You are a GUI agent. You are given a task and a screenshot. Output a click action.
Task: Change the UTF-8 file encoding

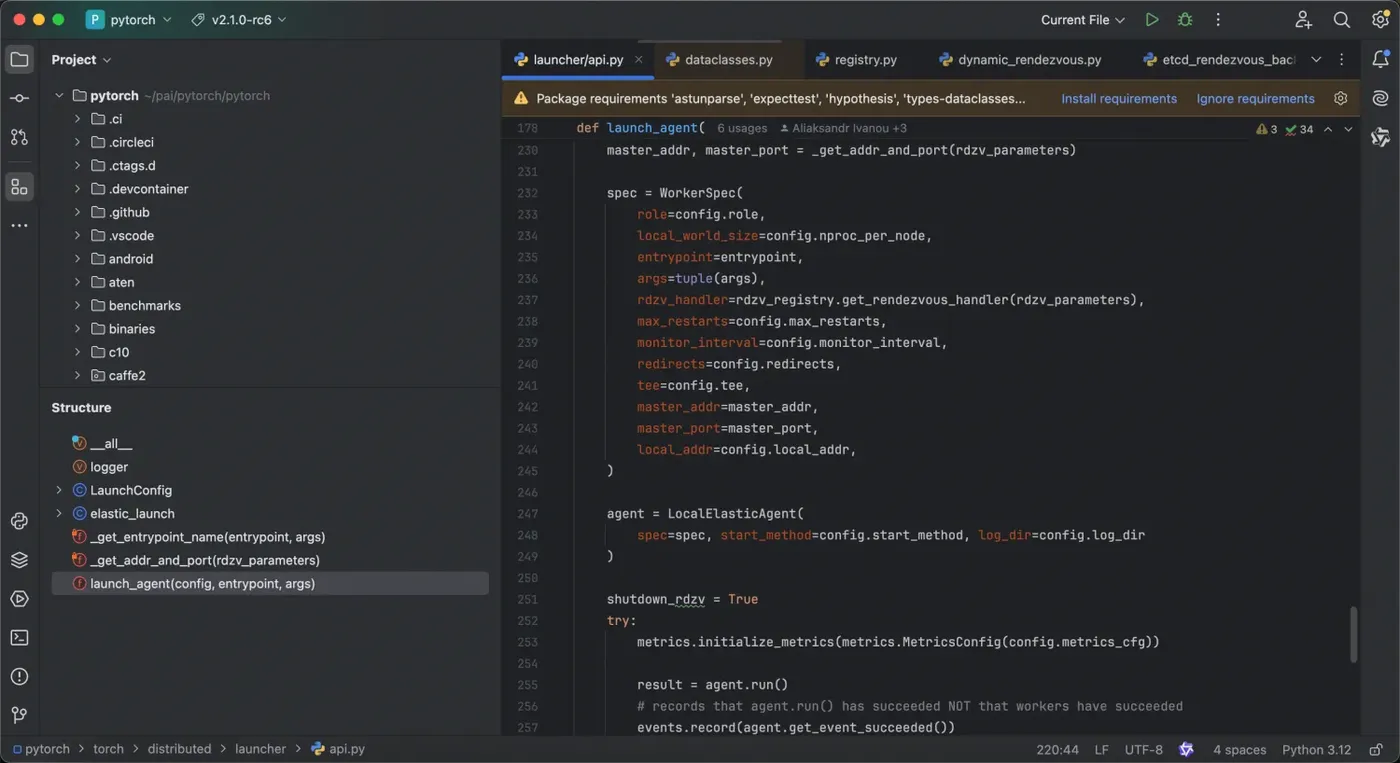click(x=1144, y=749)
